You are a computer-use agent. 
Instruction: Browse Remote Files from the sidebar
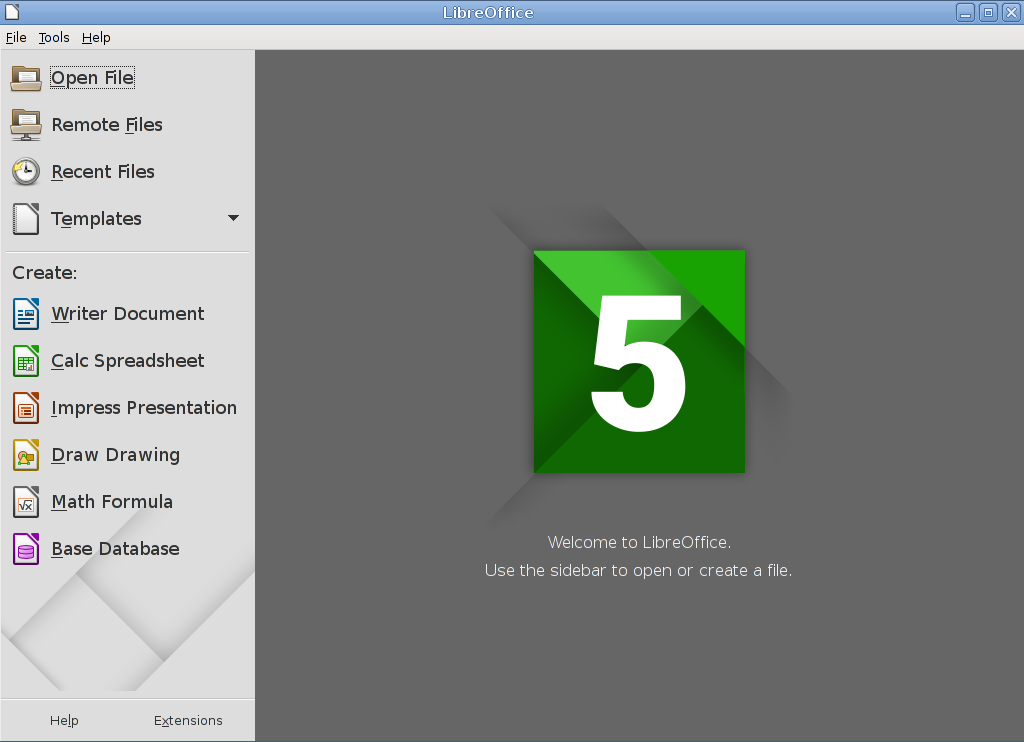[x=106, y=125]
